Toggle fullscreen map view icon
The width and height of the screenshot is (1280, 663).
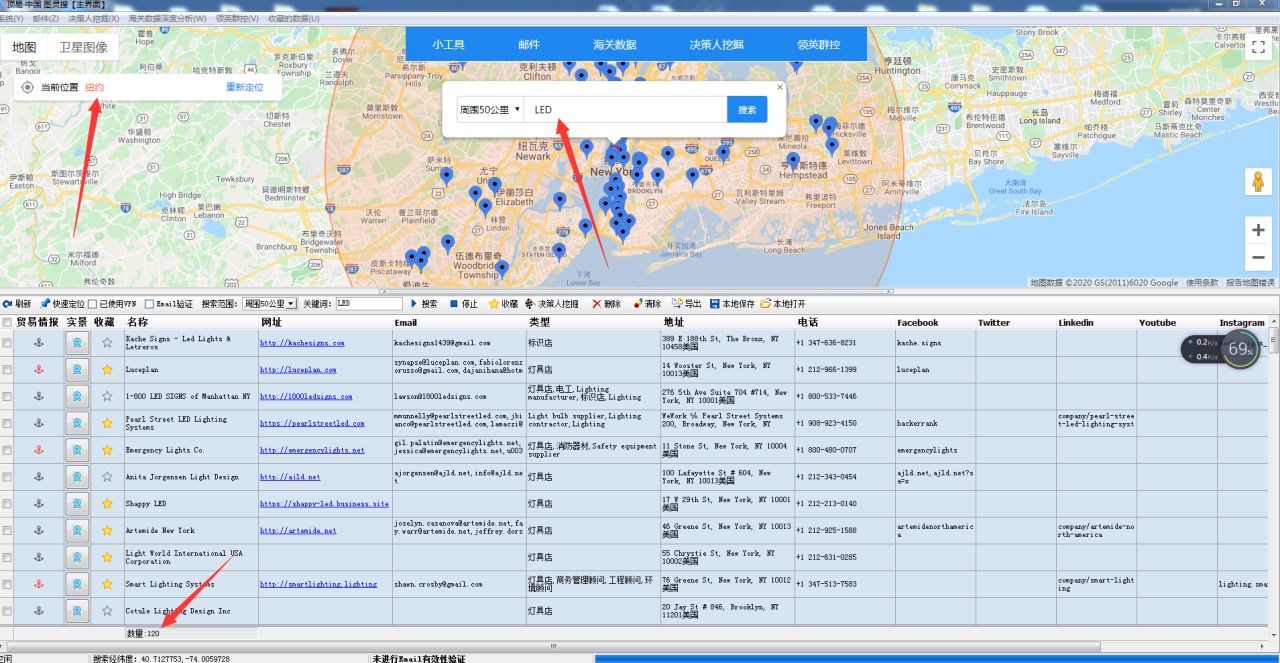tap(1258, 51)
